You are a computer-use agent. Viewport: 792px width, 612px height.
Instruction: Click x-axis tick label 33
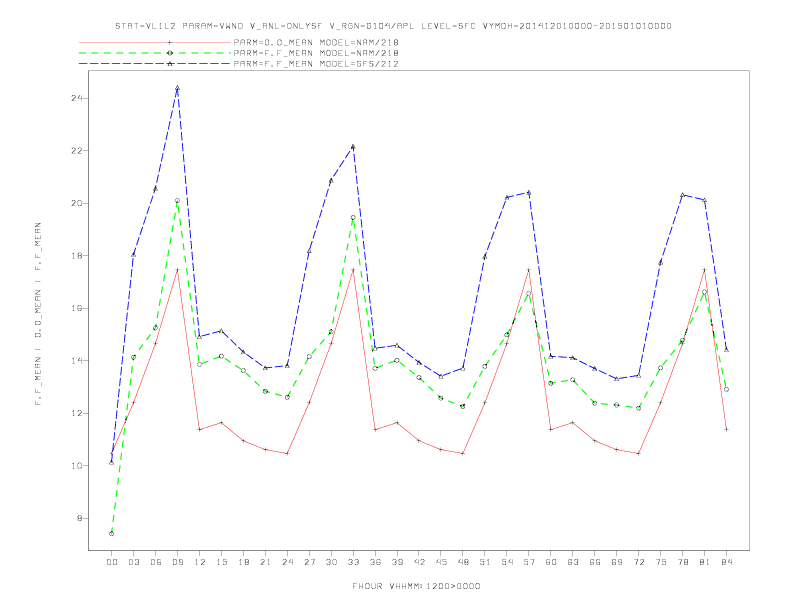pyautogui.click(x=353, y=562)
